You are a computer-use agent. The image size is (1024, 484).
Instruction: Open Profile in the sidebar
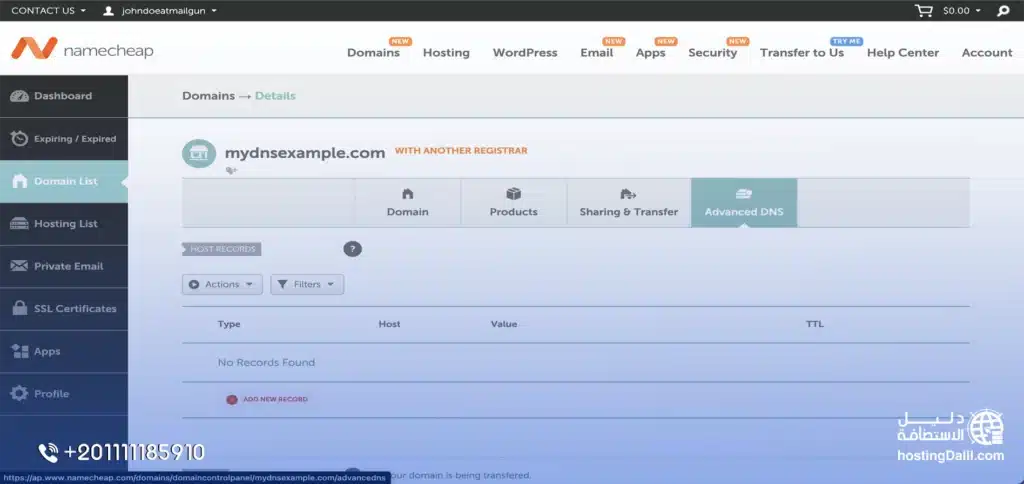click(64, 394)
